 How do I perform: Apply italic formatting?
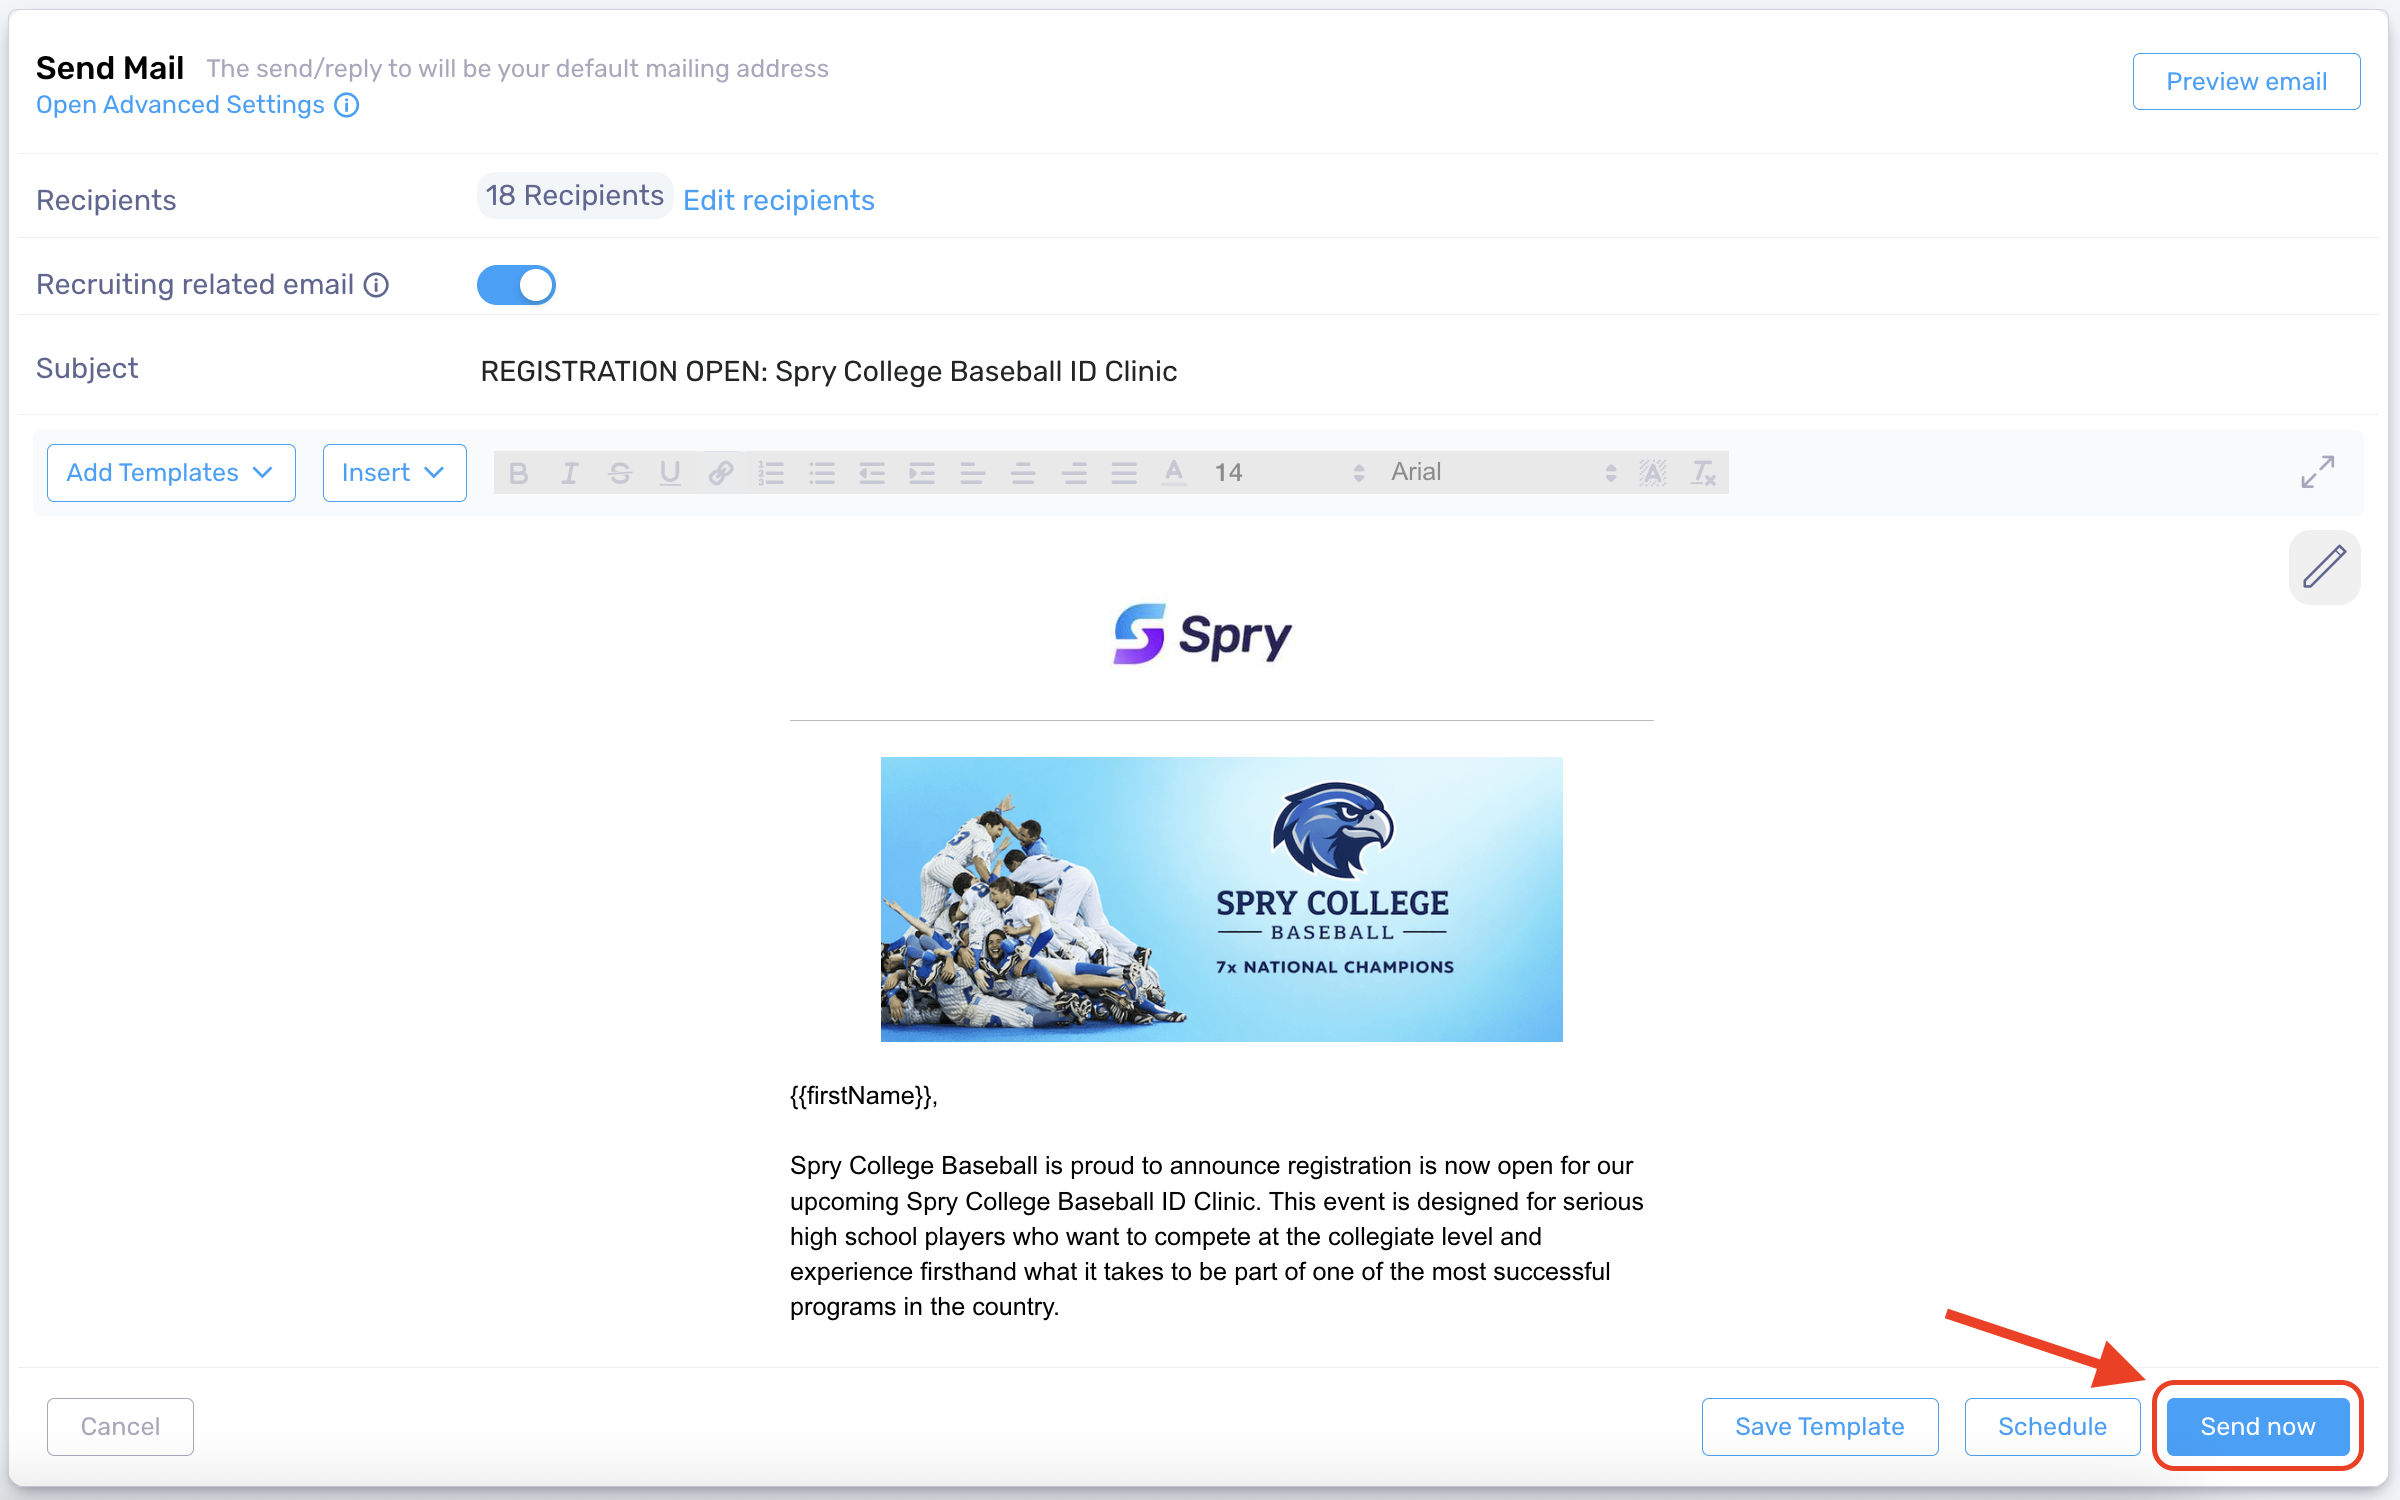(569, 473)
